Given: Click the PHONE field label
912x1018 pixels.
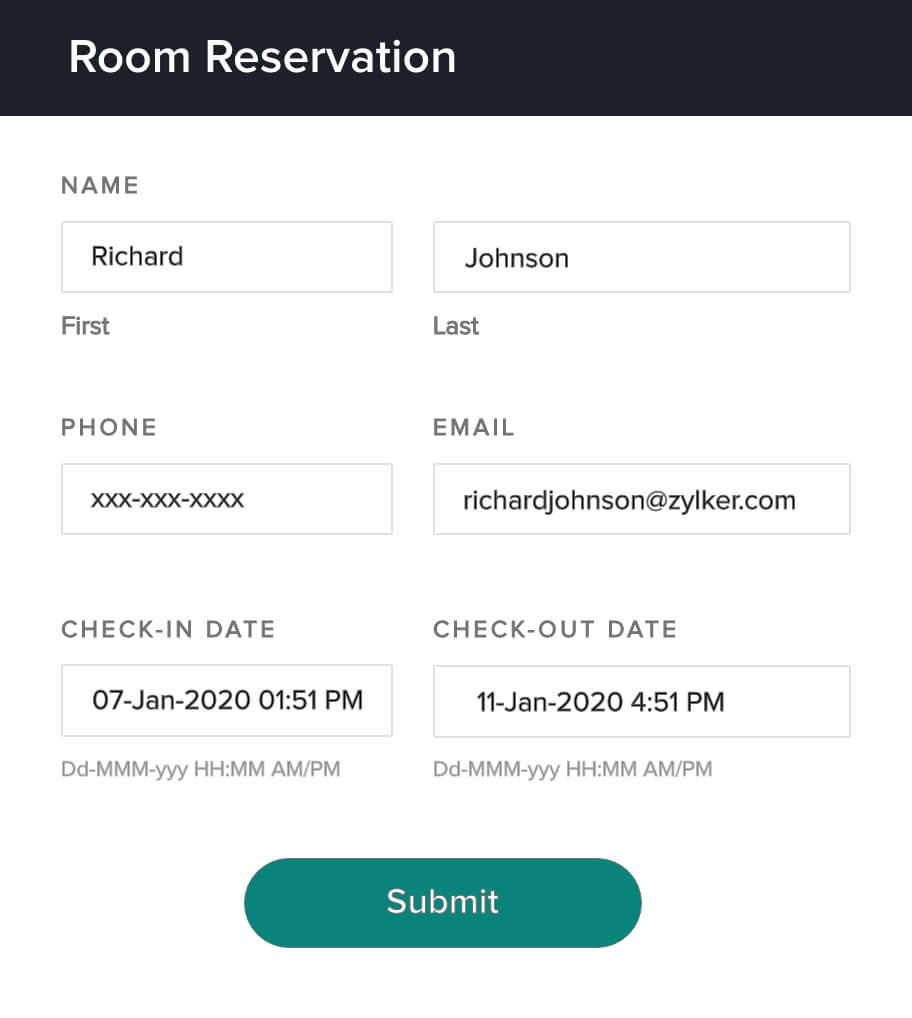Looking at the screenshot, I should (109, 428).
